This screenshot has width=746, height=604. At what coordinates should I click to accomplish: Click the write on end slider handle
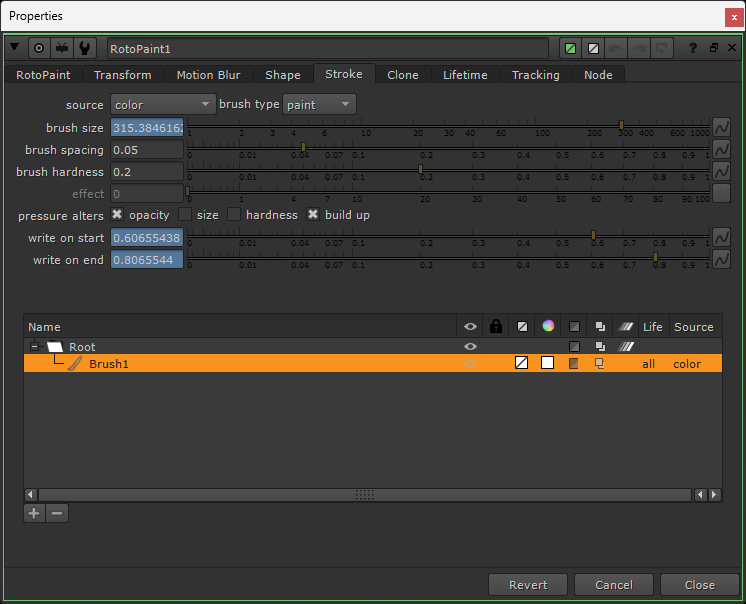(656, 257)
